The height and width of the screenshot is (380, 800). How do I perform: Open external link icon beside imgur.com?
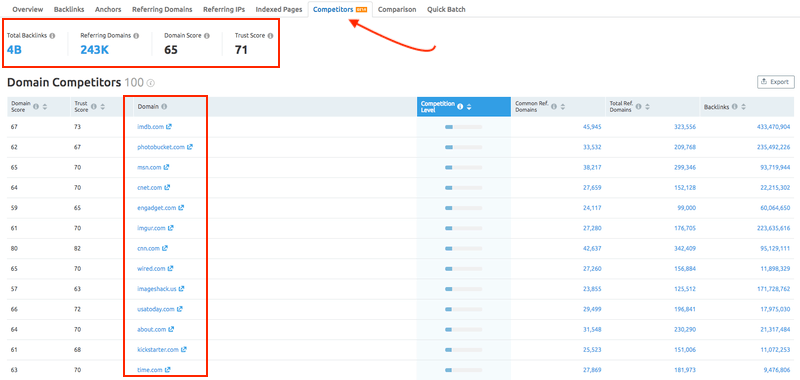[x=171, y=228]
